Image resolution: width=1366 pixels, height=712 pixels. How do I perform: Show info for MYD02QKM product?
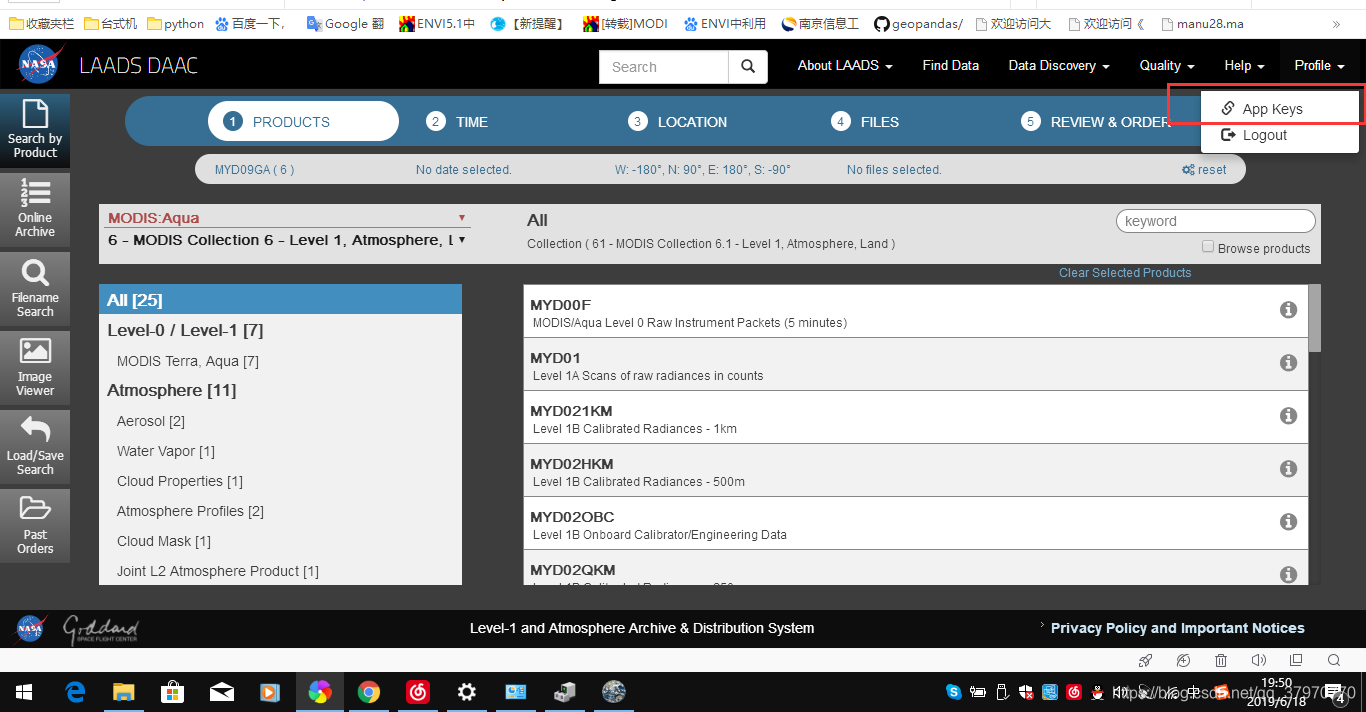[1288, 575]
